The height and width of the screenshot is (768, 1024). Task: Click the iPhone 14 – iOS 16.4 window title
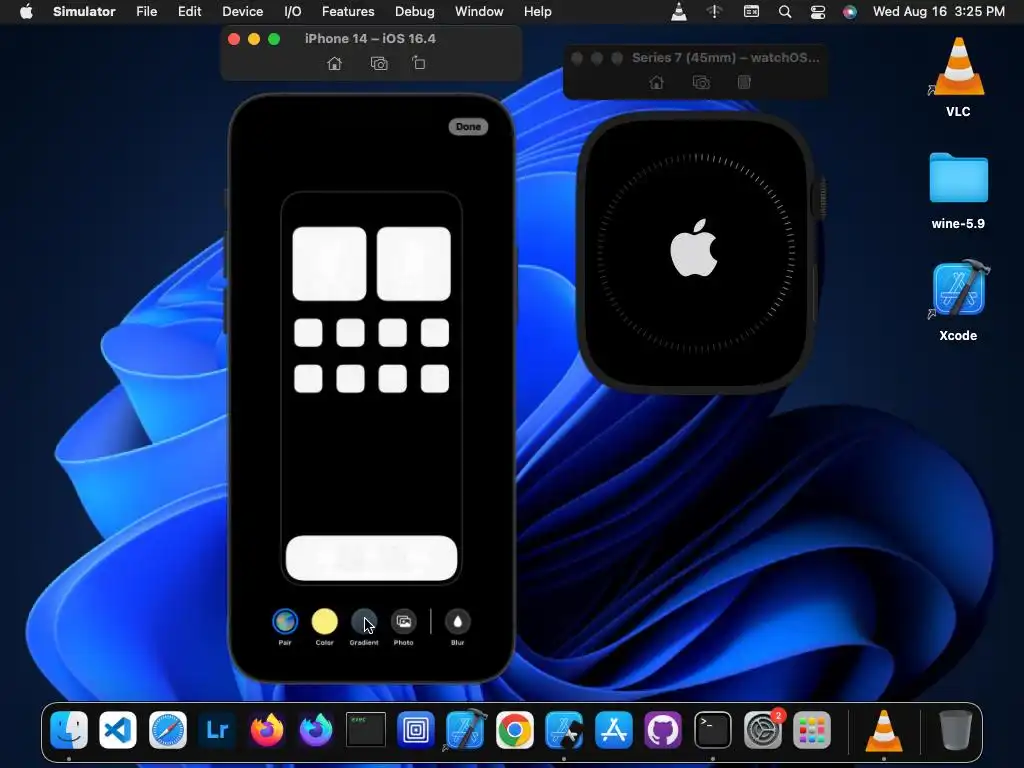tap(370, 39)
